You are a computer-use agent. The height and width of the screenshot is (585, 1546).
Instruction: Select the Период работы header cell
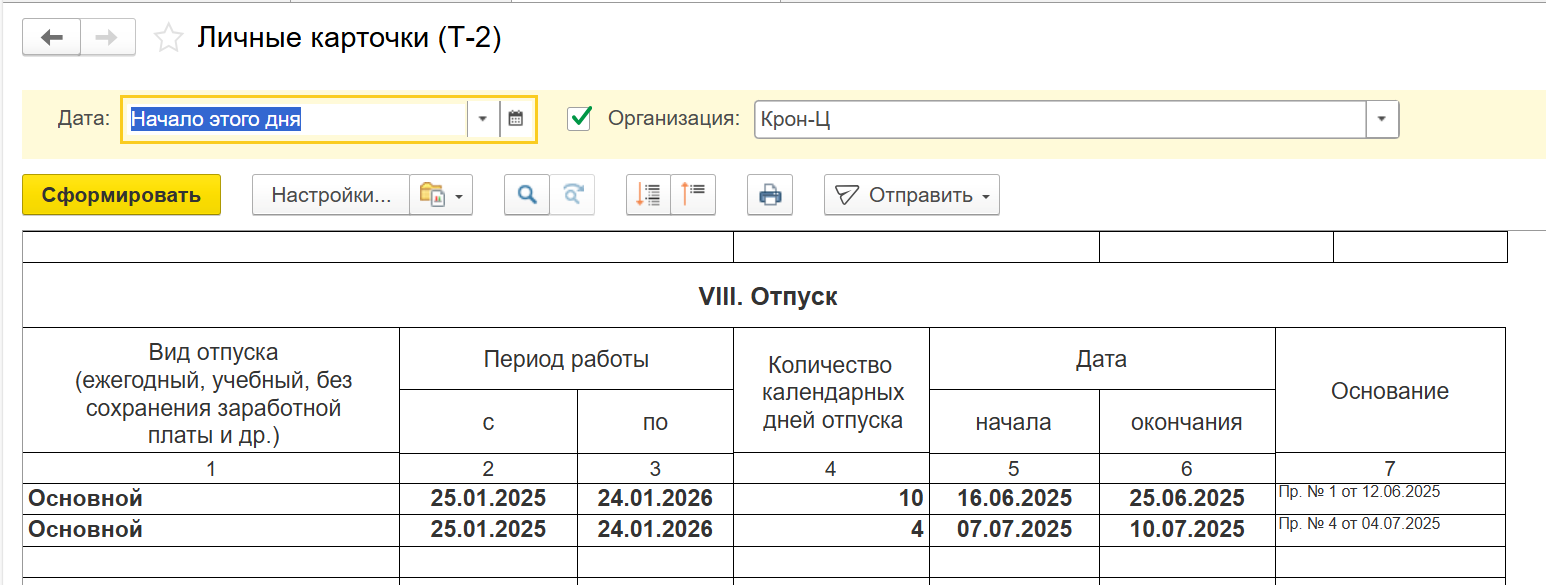pos(566,359)
